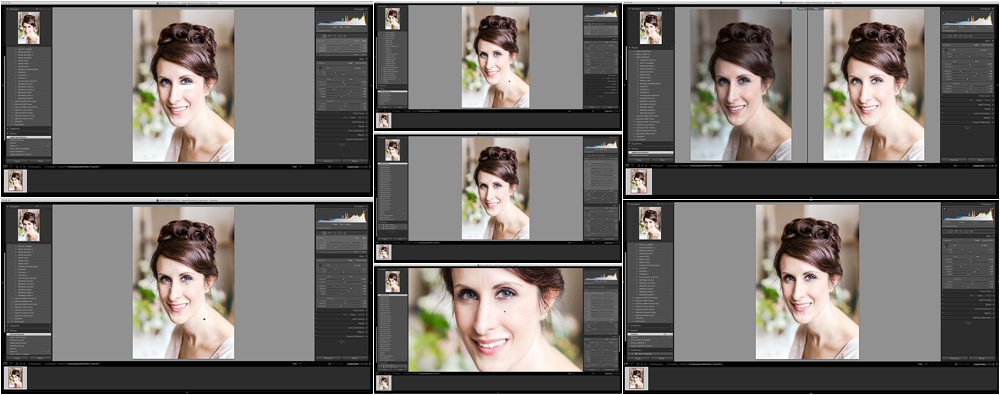The image size is (1000, 395).
Task: Pick White Balance eyedropper in top-left screenshot
Action: pyautogui.click(x=319, y=69)
